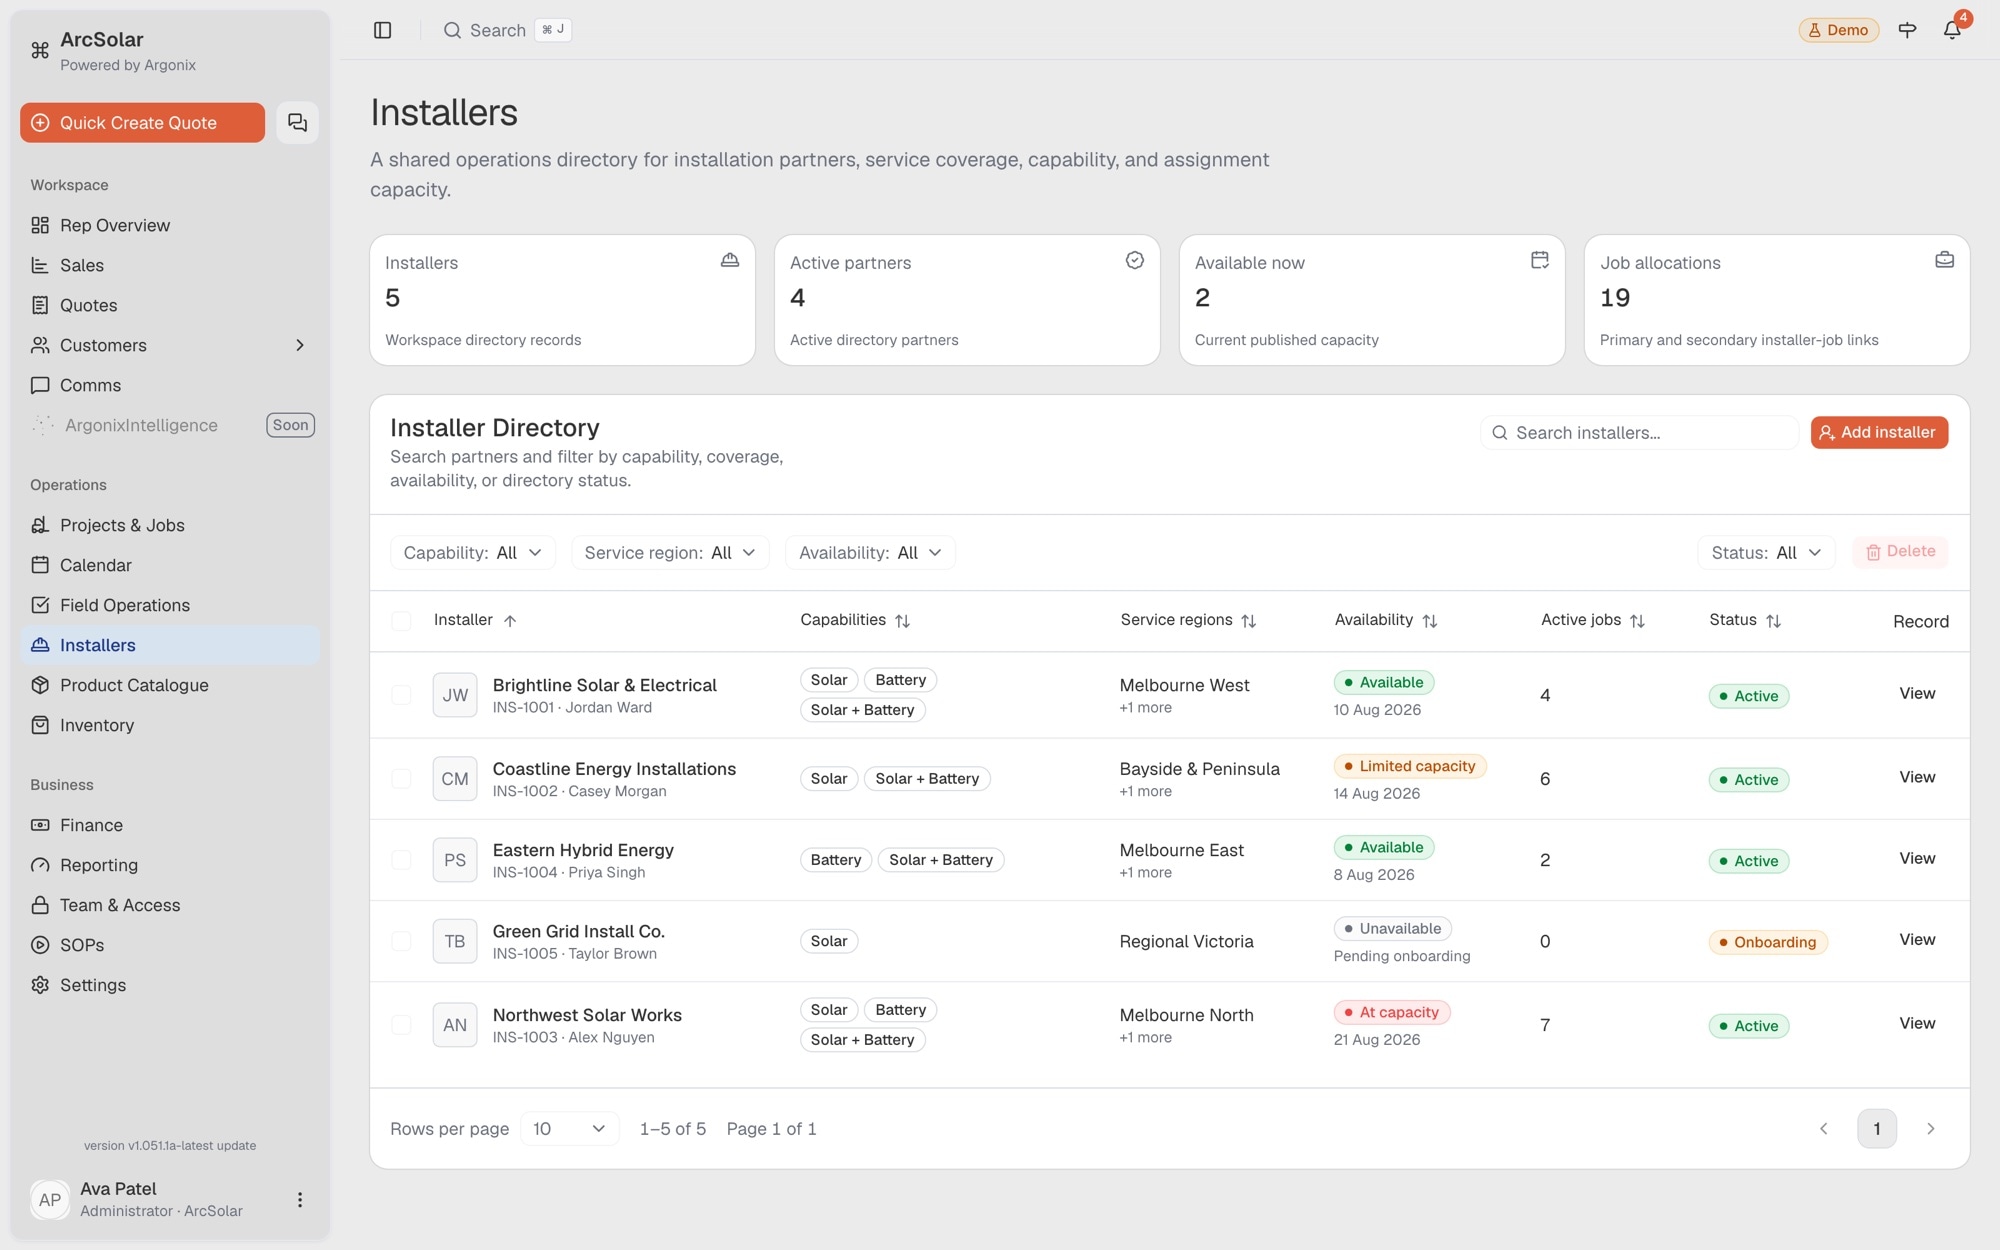
Task: Click the briefcase icon on Job allocations card
Action: pos(1945,260)
